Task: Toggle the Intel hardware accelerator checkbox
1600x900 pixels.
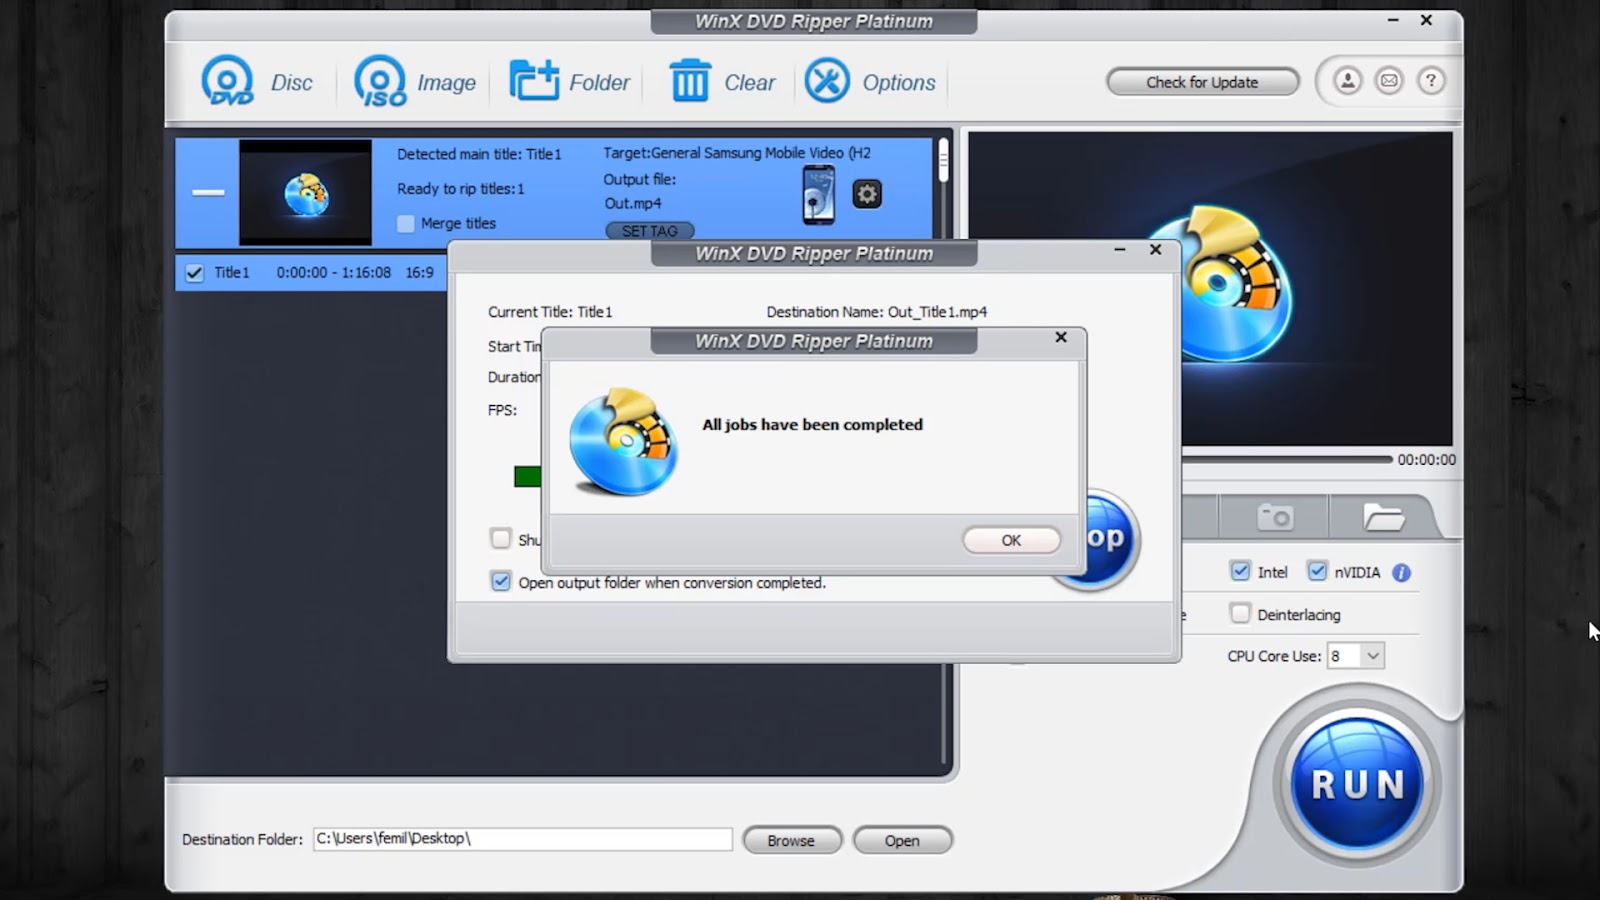Action: pyautogui.click(x=1240, y=571)
